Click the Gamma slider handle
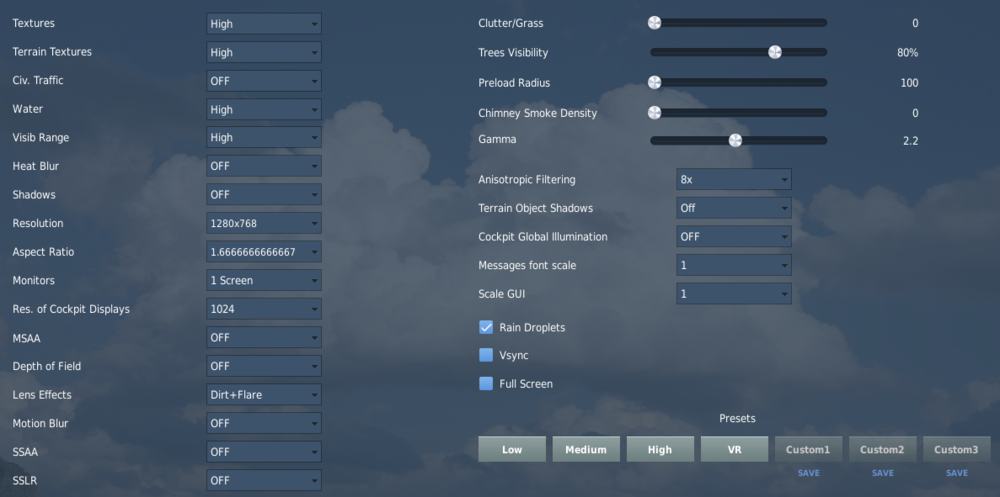This screenshot has height=497, width=1000. point(735,140)
